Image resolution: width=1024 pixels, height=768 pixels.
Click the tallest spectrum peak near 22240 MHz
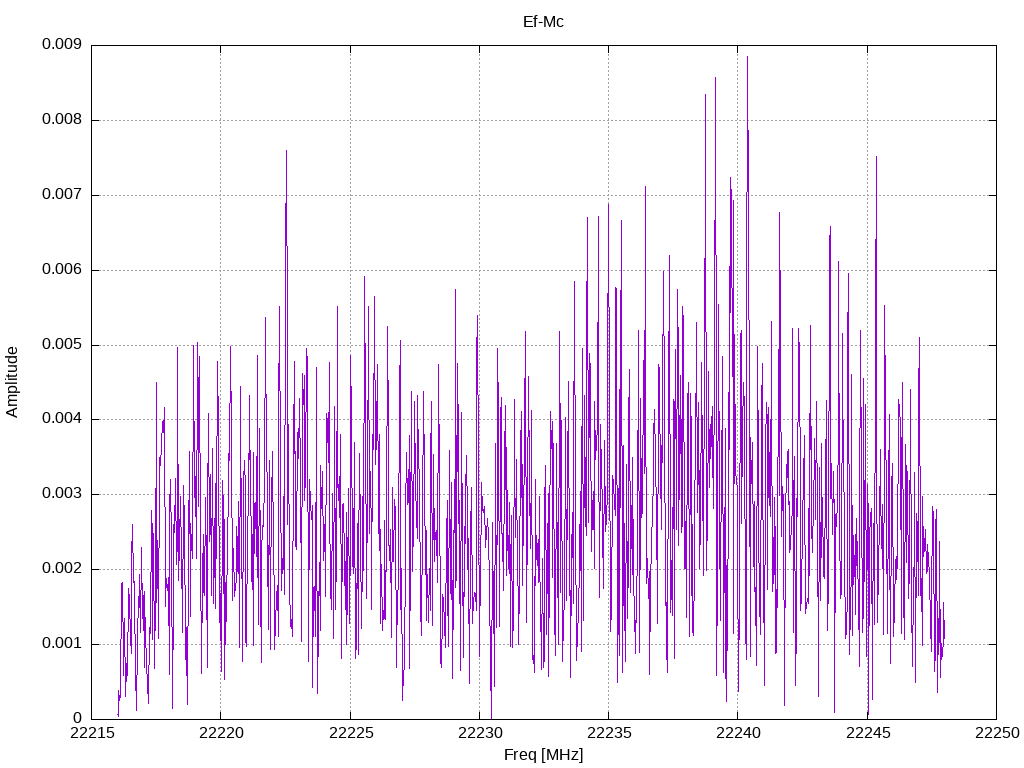747,57
